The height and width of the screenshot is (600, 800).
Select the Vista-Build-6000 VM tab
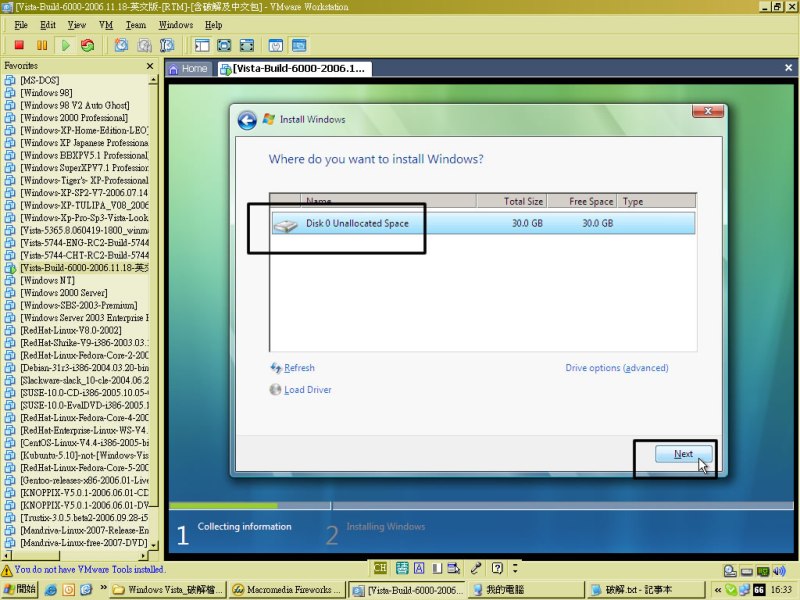coord(294,68)
